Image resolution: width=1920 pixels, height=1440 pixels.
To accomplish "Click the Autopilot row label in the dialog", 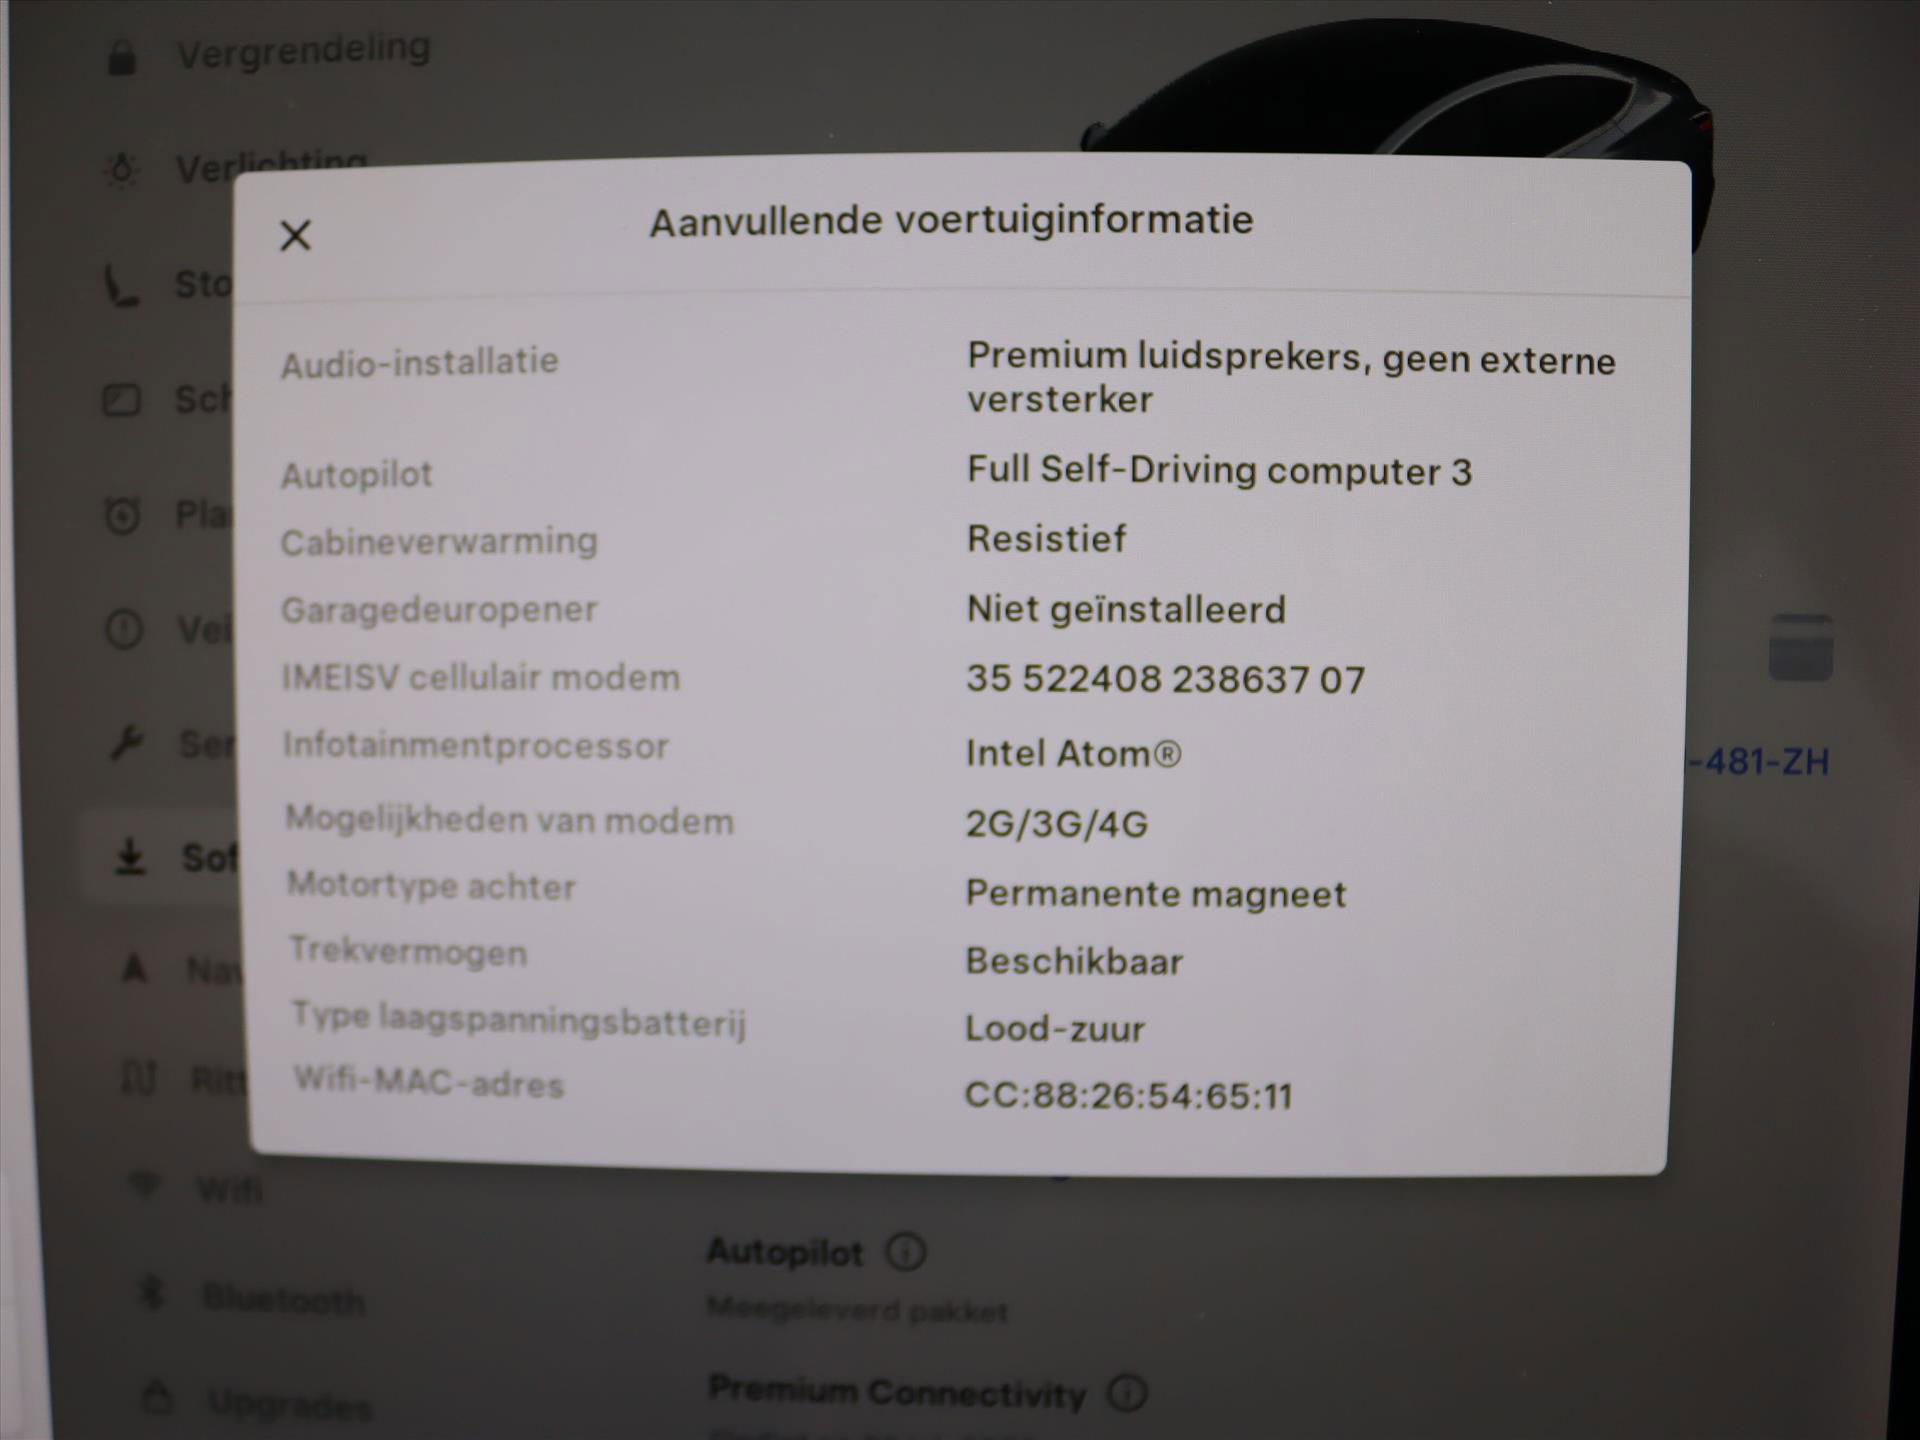I will point(357,474).
